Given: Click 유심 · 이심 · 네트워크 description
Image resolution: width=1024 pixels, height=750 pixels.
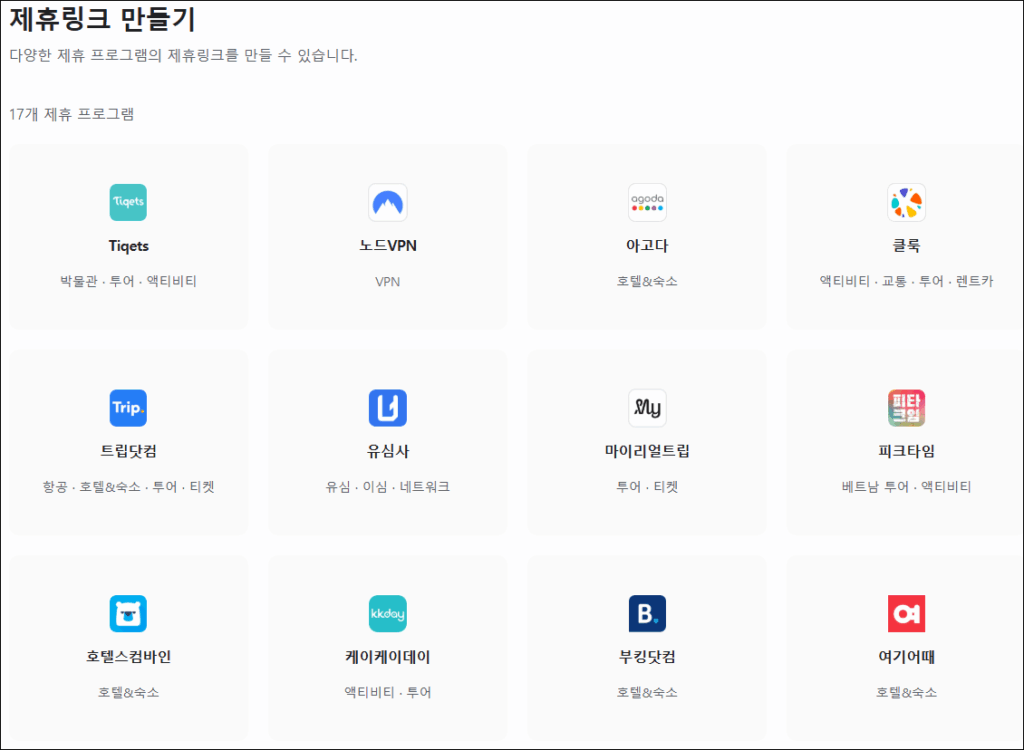Looking at the screenshot, I should point(388,487).
